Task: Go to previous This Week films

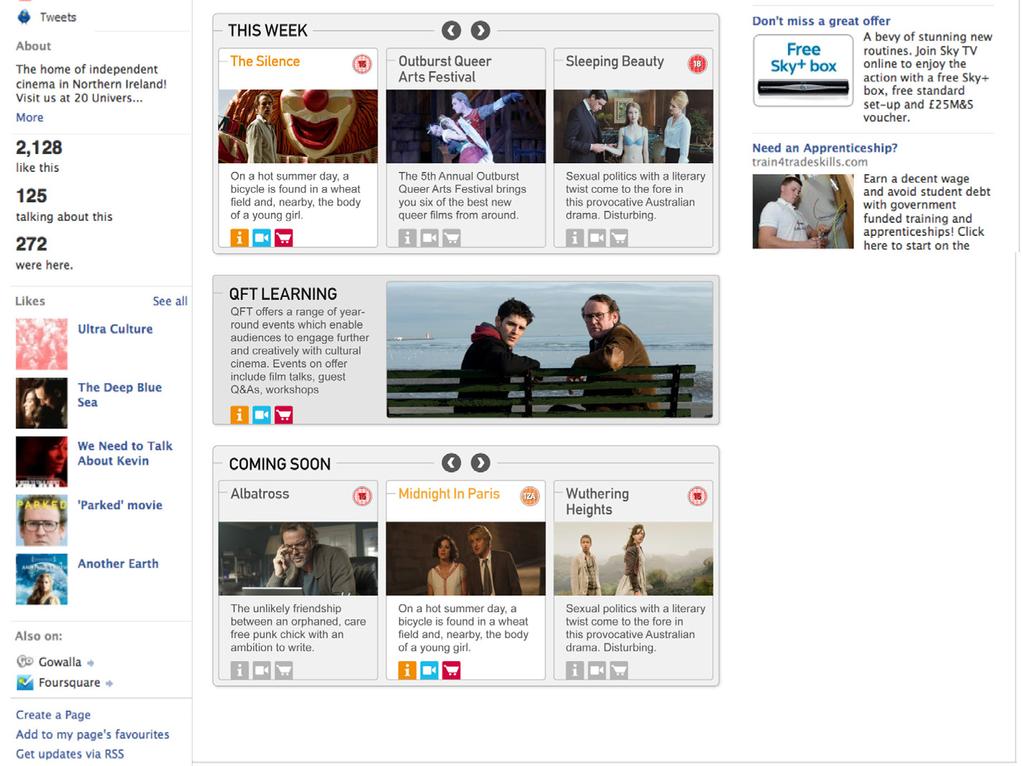Action: point(451,30)
